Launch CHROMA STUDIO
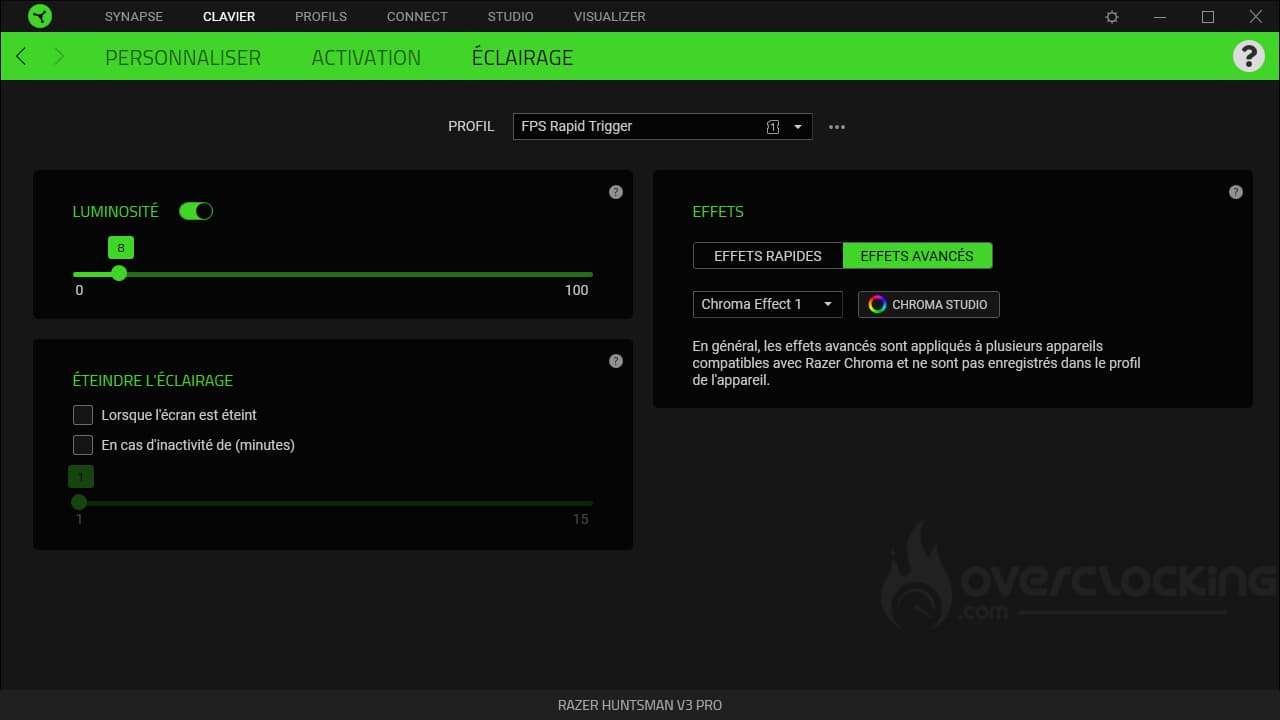 [929, 304]
